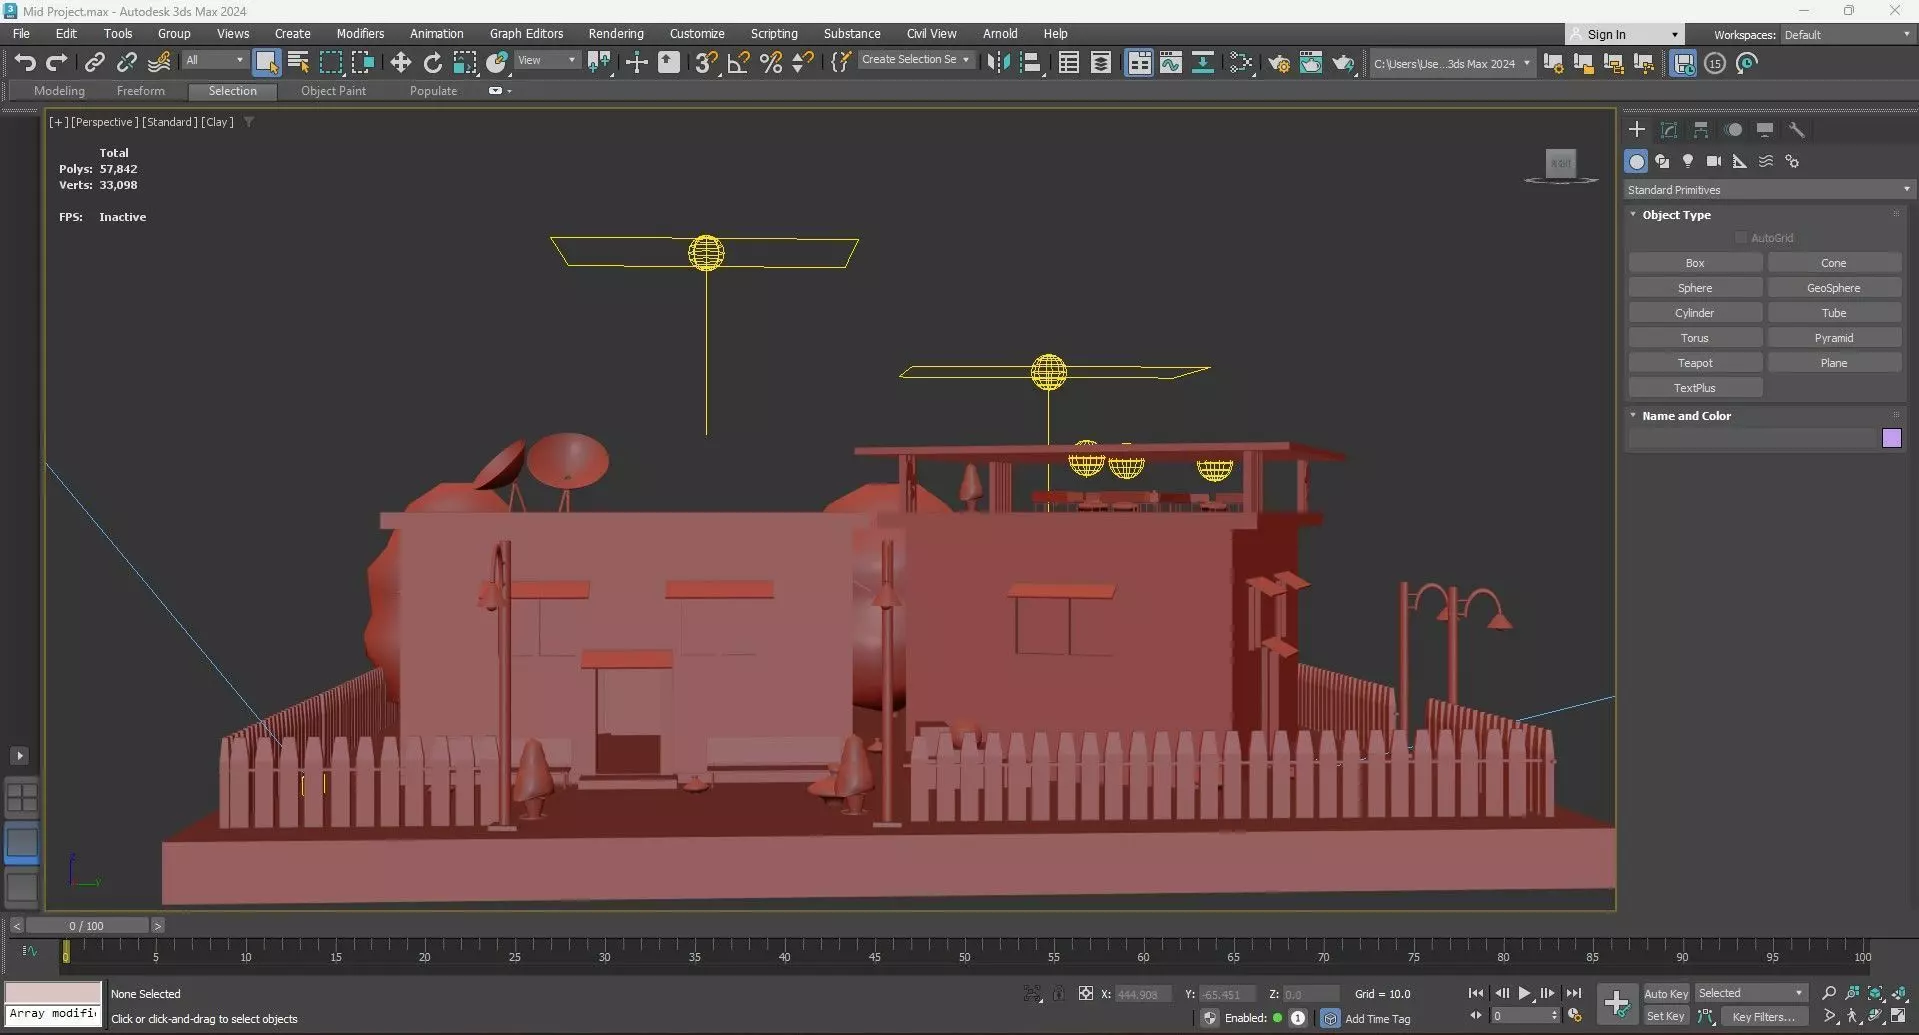Image resolution: width=1919 pixels, height=1035 pixels.
Task: Open the Layer Explorer from toolbar
Action: coord(1101,63)
